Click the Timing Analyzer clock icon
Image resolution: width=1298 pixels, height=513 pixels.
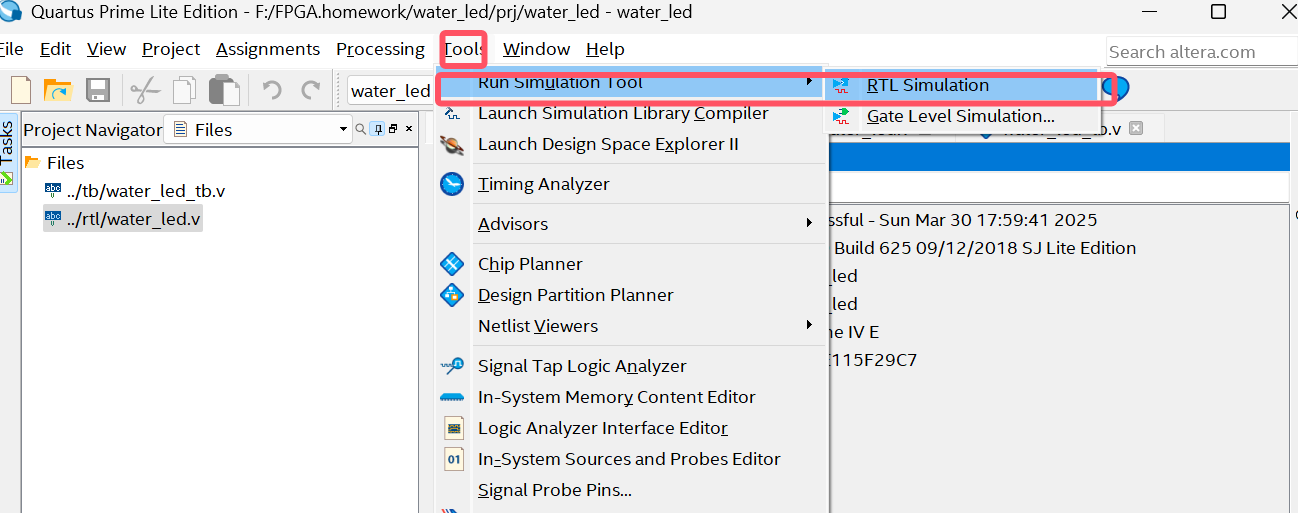click(x=452, y=184)
